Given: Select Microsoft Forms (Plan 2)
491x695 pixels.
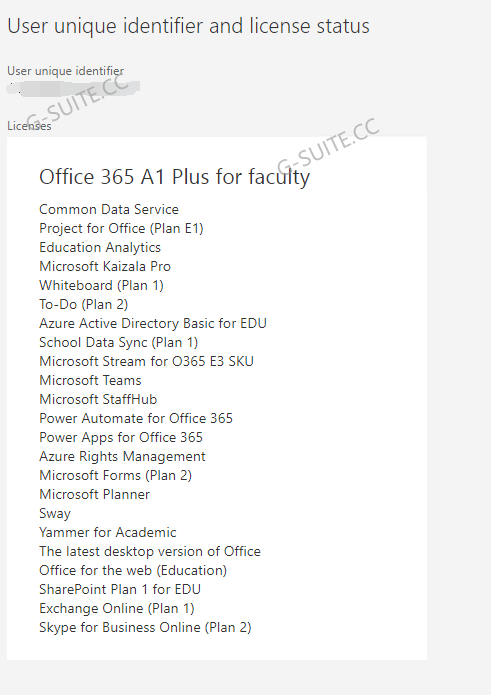Looking at the screenshot, I should (x=116, y=476).
